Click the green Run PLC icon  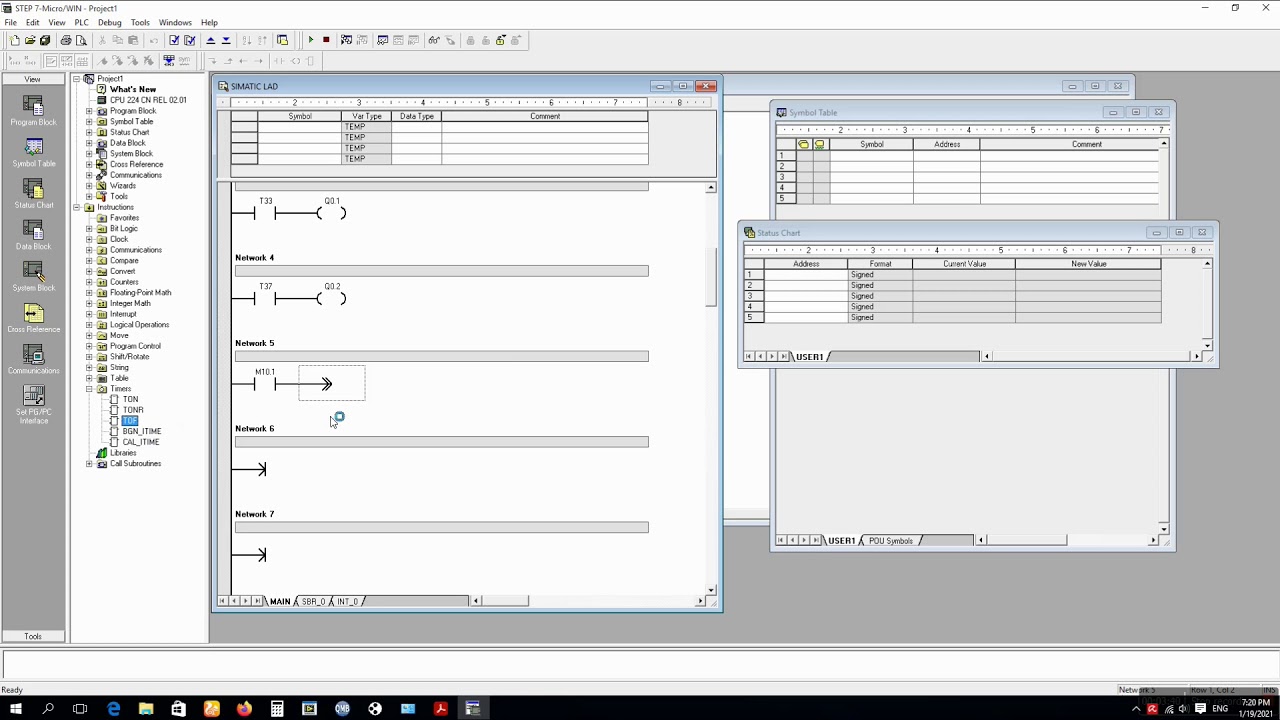(311, 40)
